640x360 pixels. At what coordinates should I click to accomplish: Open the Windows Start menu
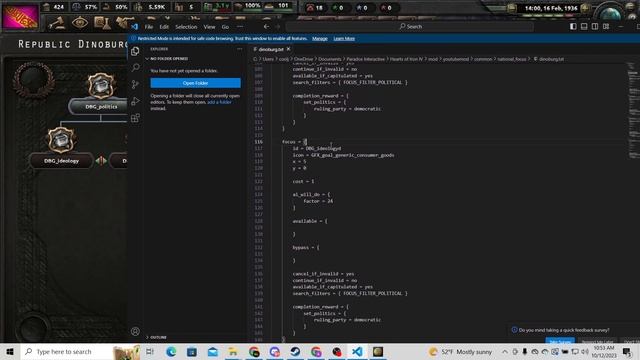(10, 351)
